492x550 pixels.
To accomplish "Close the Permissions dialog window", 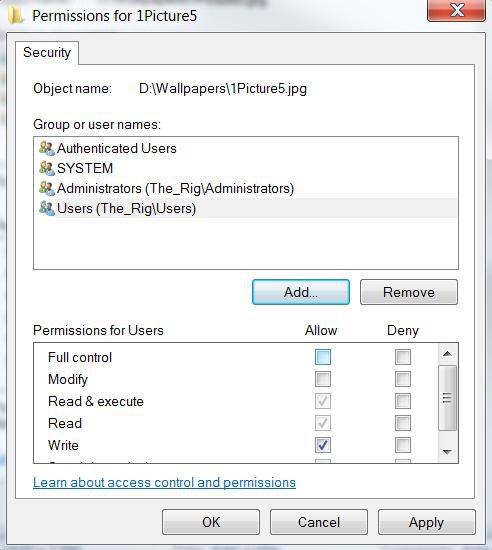I will point(457,11).
